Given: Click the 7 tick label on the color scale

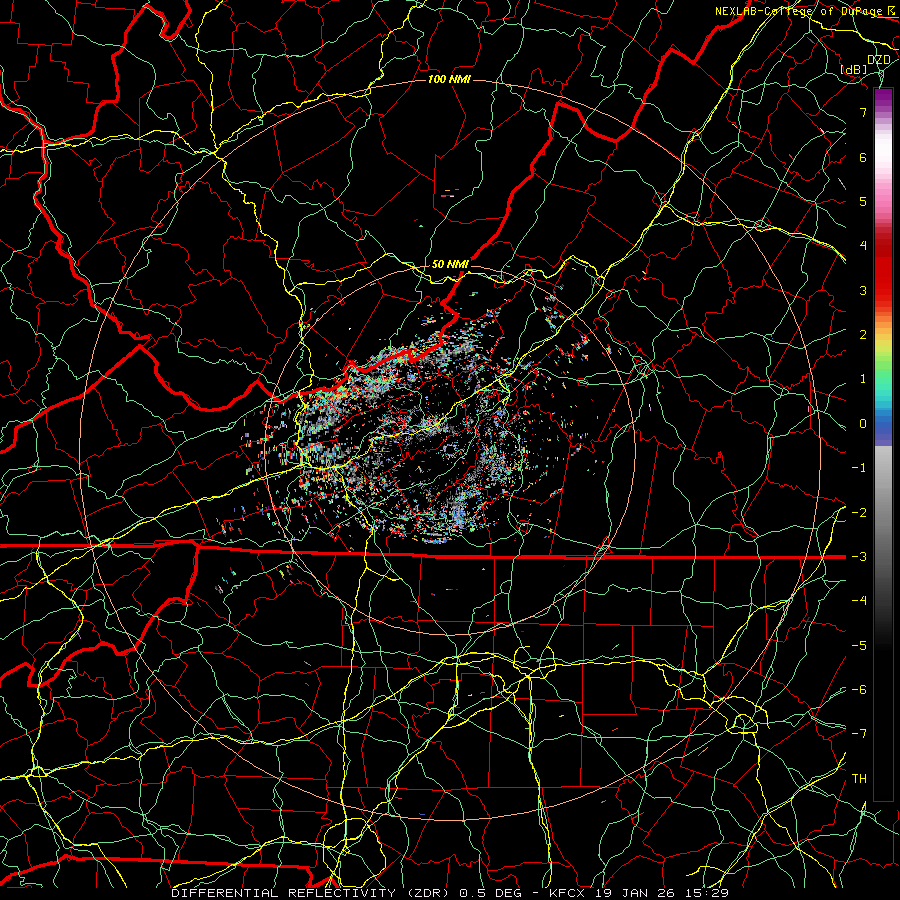Looking at the screenshot, I should point(863,112).
